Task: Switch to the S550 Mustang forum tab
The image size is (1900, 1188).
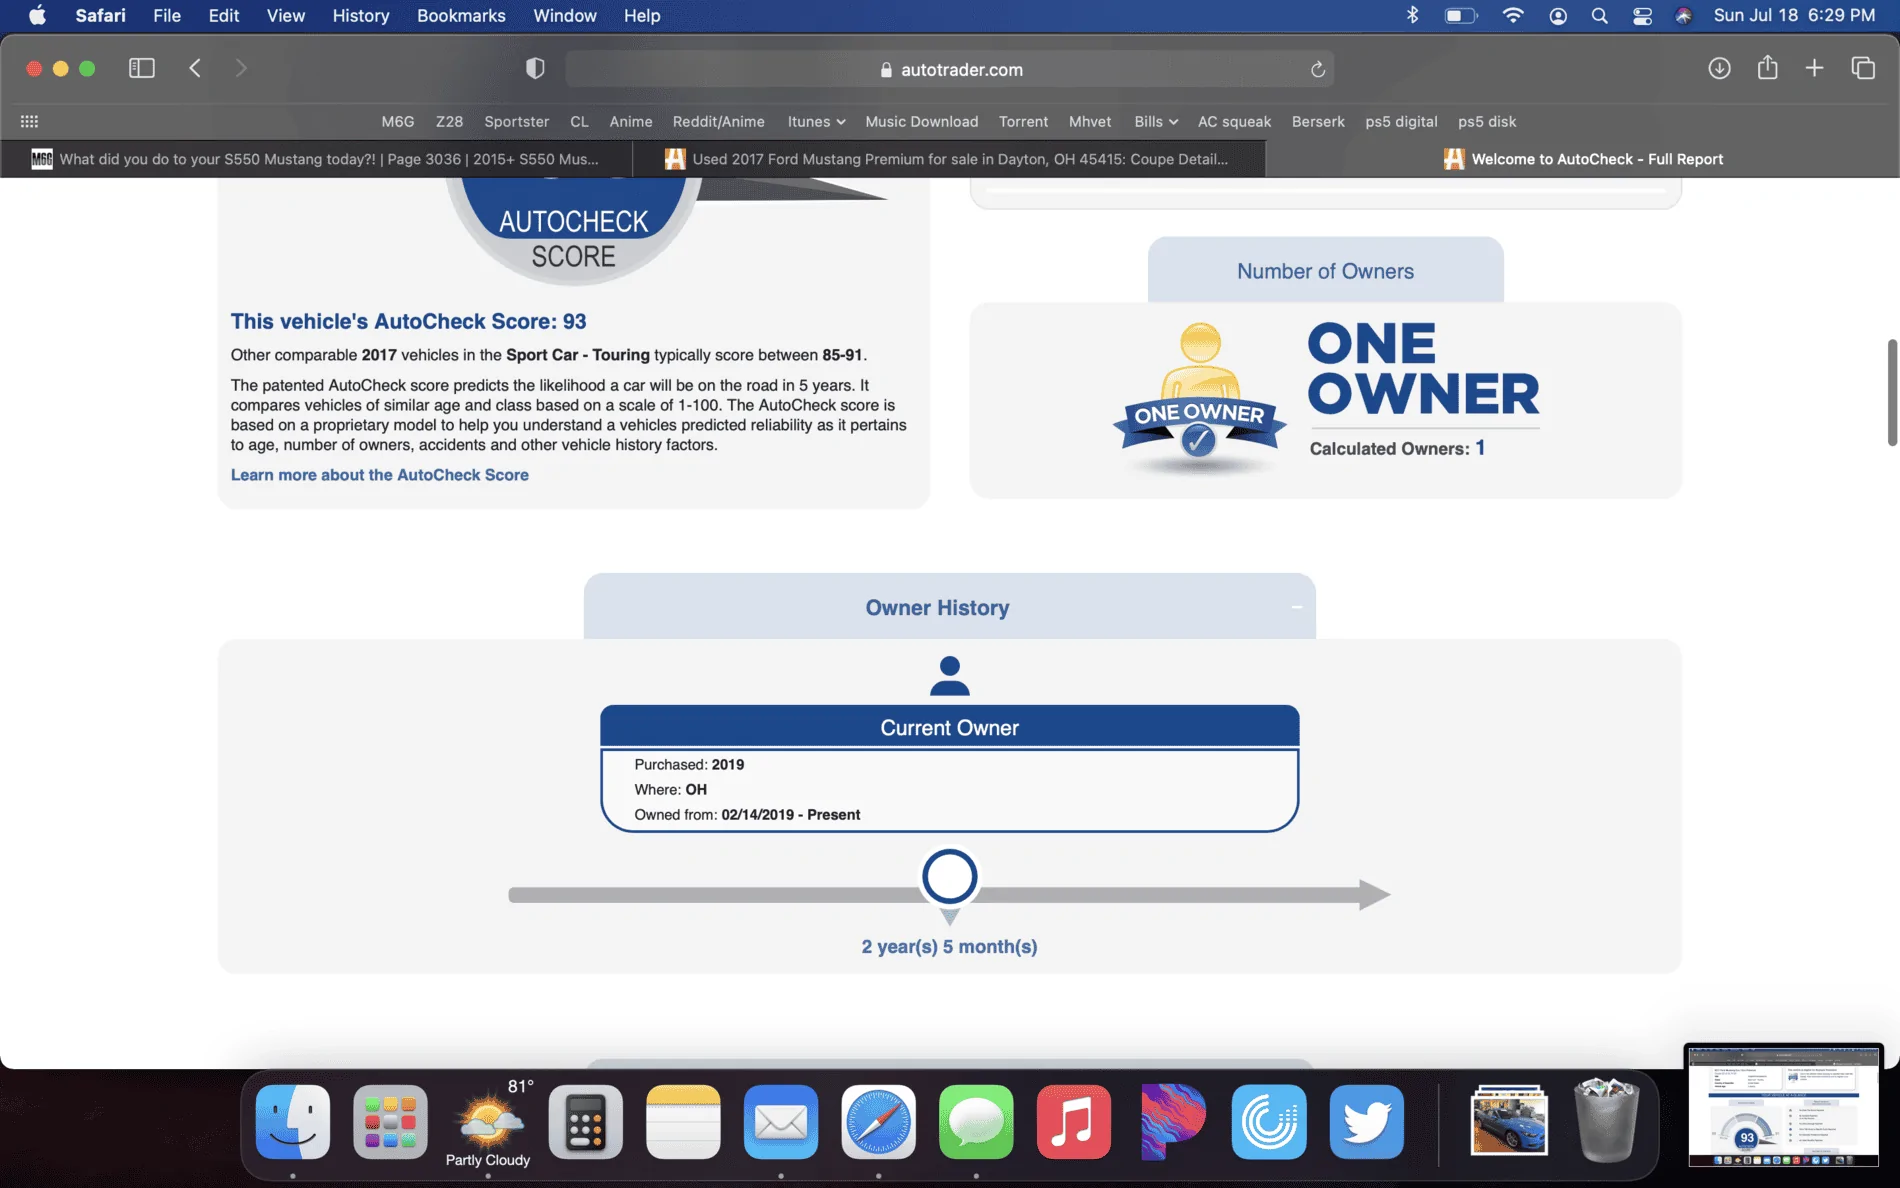Action: pyautogui.click(x=316, y=159)
